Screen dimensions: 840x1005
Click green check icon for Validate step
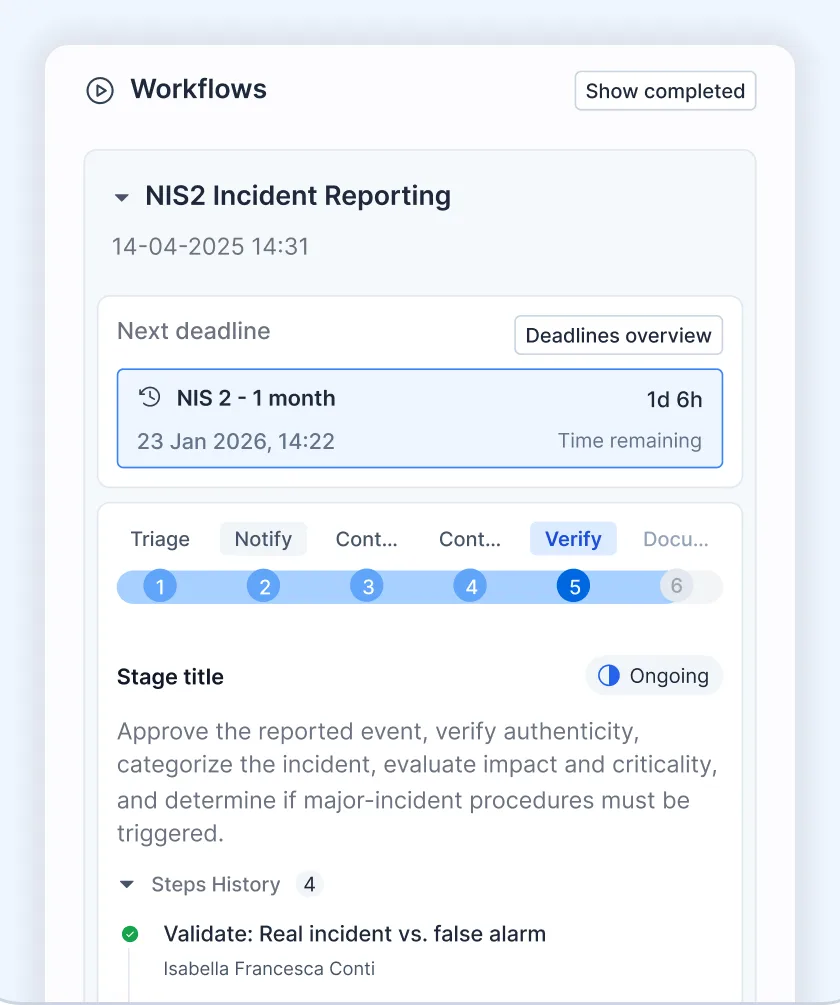tap(130, 934)
